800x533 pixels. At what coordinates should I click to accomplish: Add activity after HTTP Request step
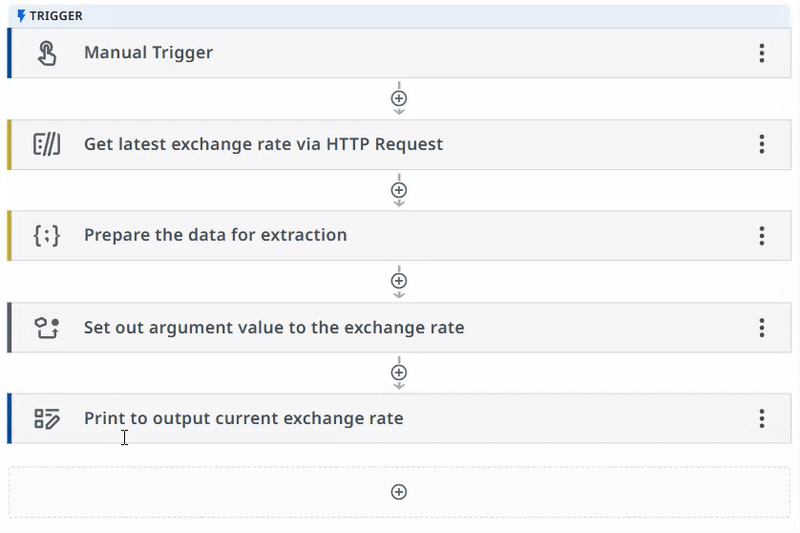tap(399, 190)
